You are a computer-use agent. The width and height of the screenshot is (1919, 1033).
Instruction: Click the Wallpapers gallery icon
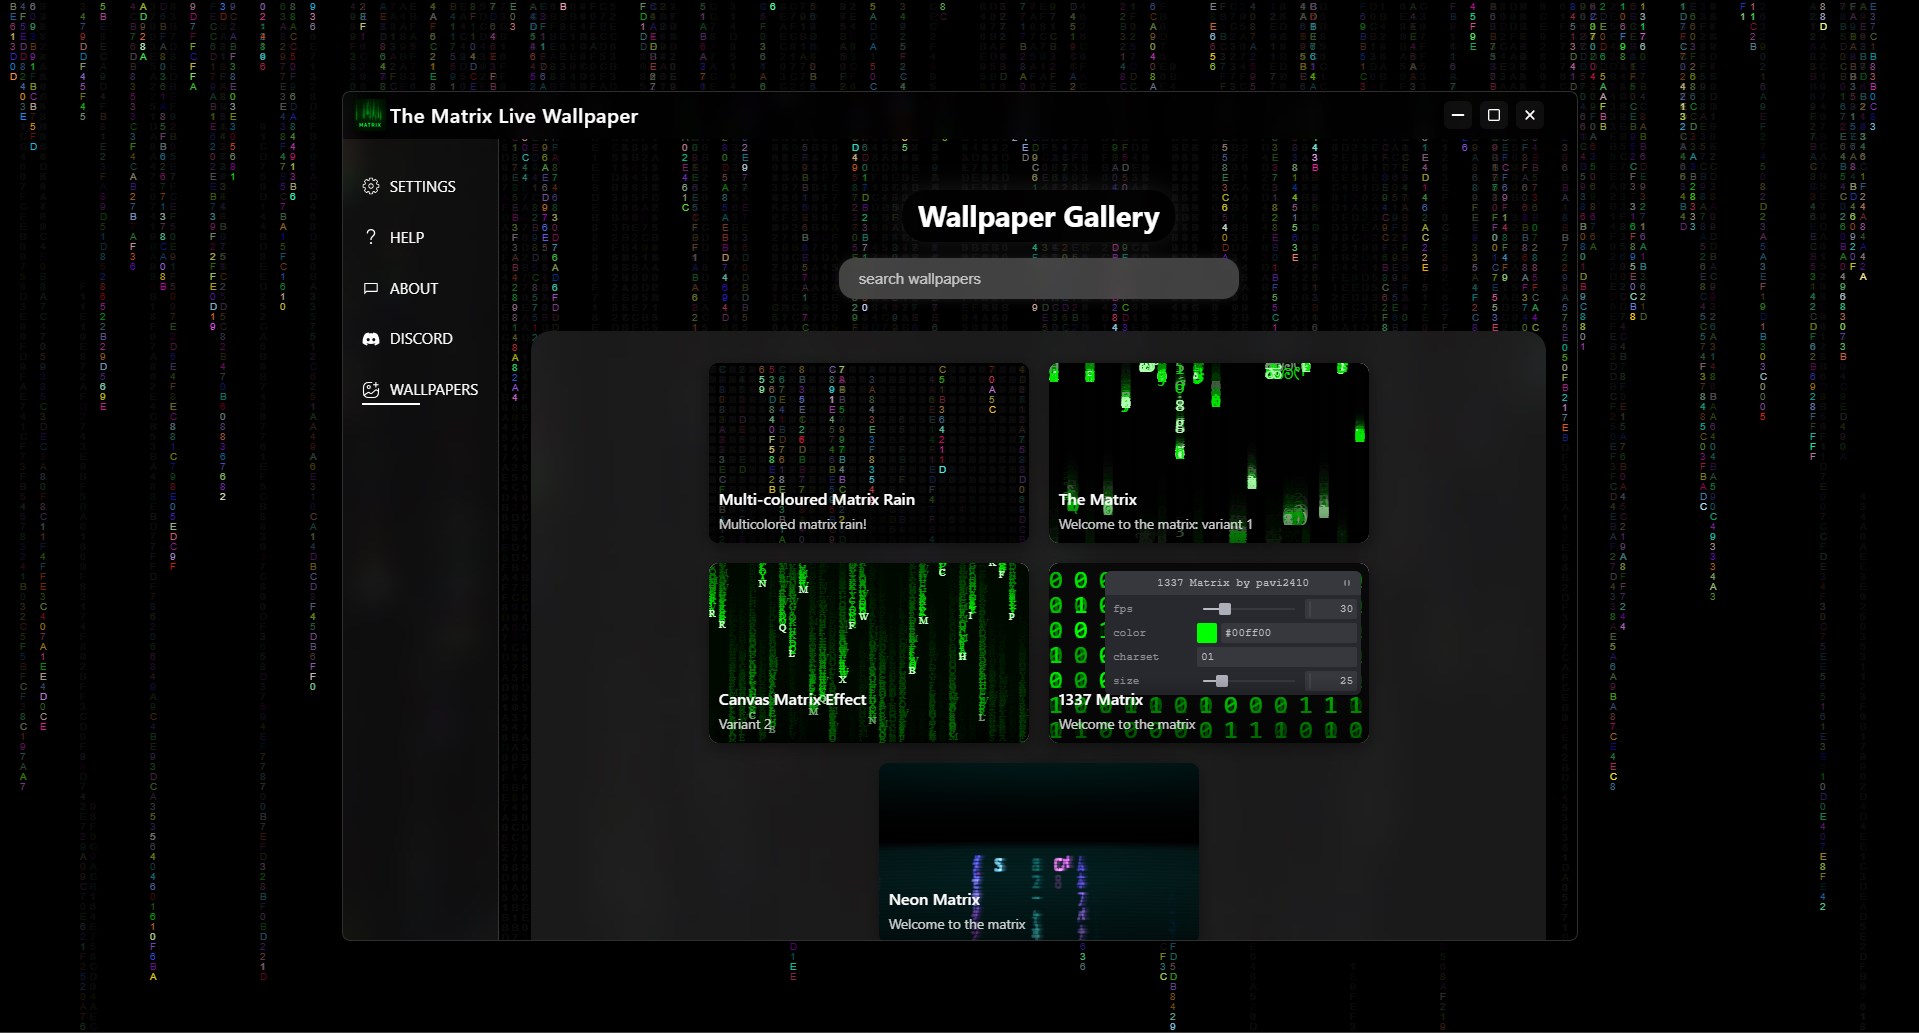[x=371, y=390]
